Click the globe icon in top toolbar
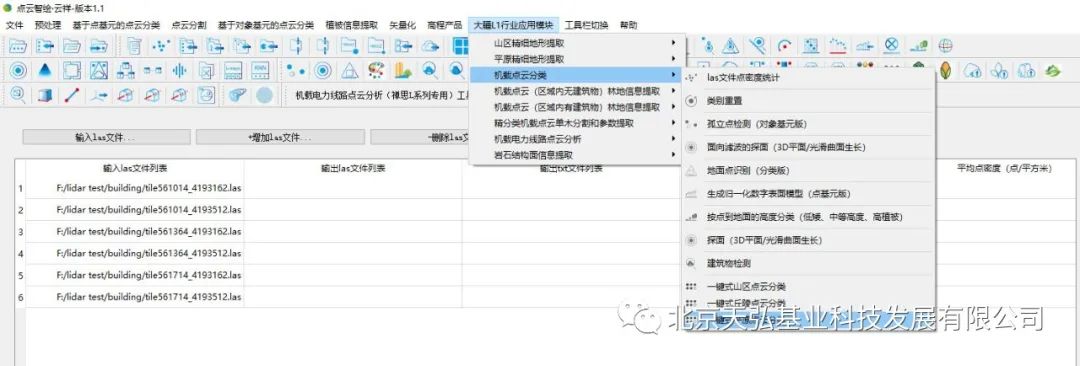The image size is (1080, 366). [946, 46]
